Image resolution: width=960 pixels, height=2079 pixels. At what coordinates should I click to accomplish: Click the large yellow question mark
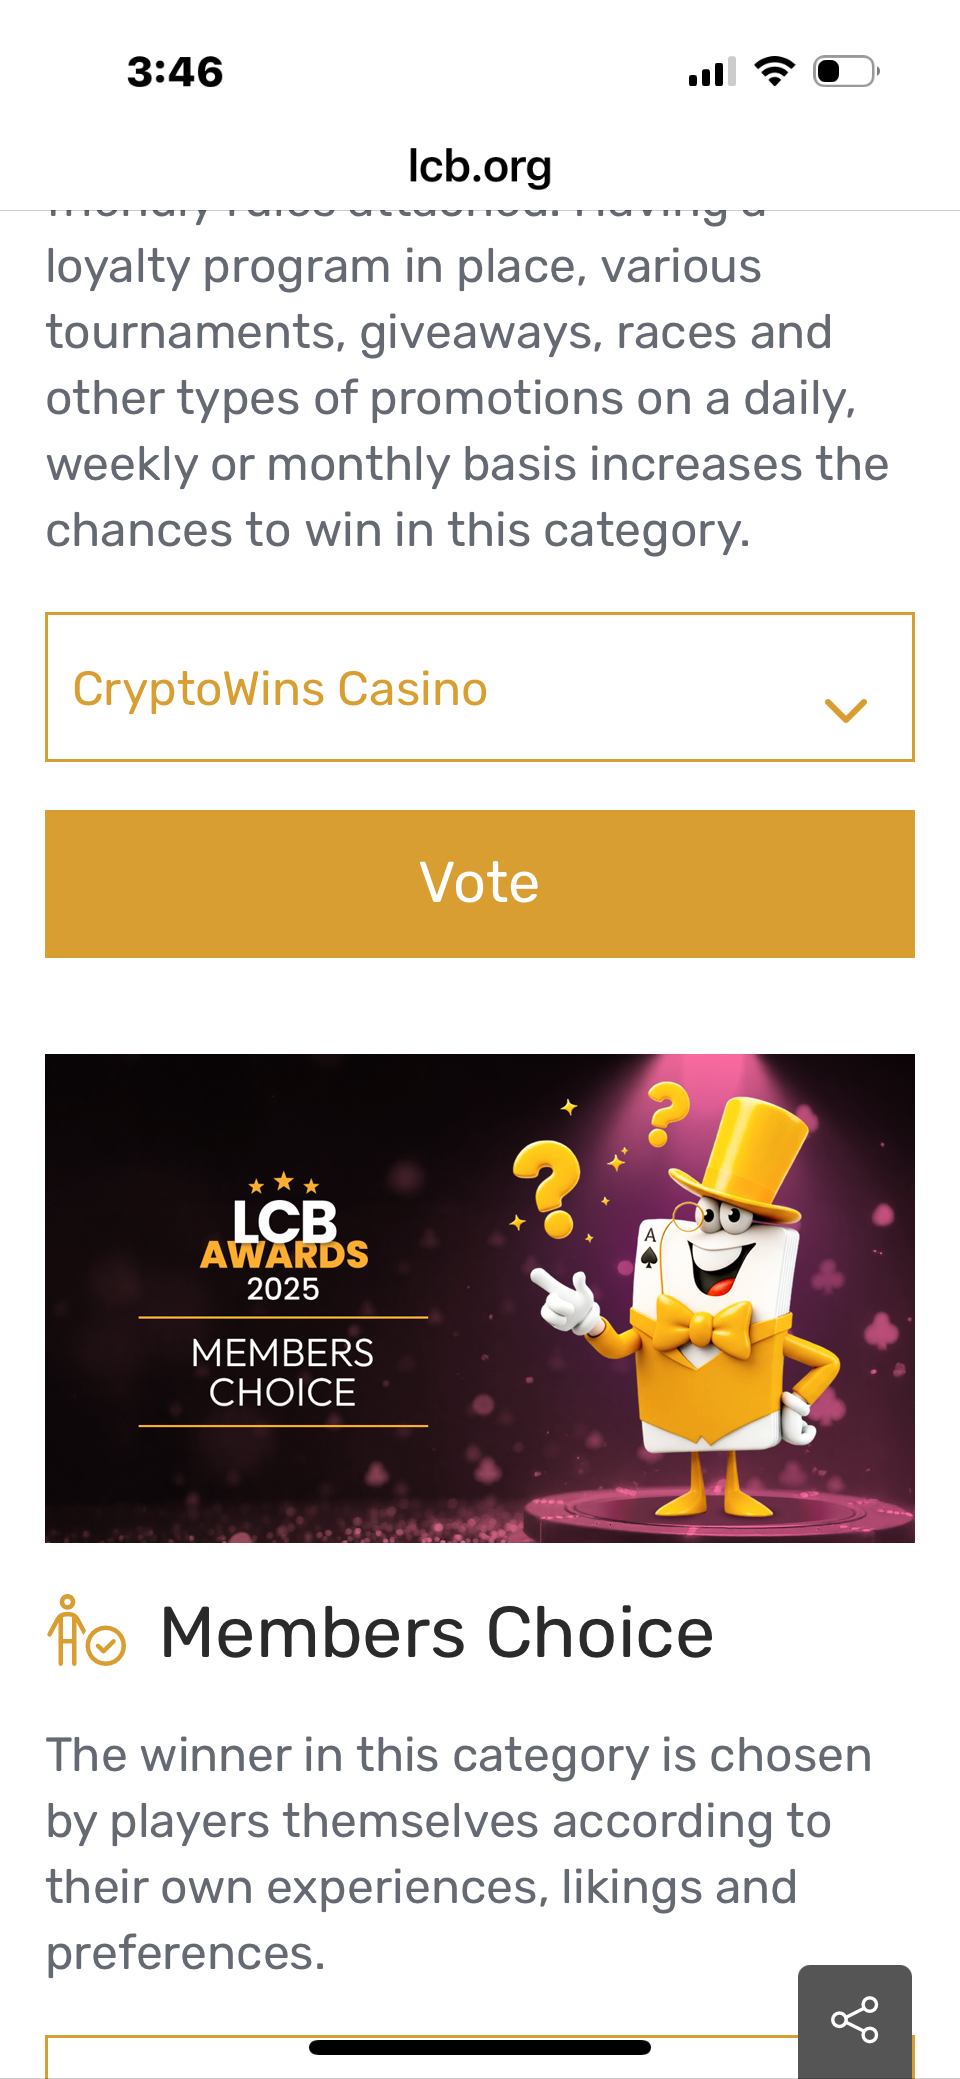pos(548,1188)
